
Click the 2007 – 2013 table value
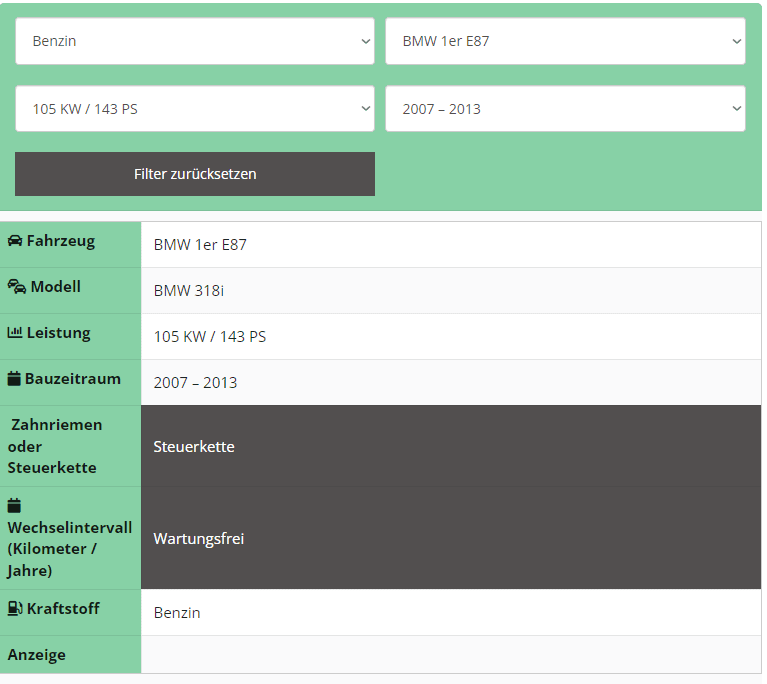(x=195, y=383)
